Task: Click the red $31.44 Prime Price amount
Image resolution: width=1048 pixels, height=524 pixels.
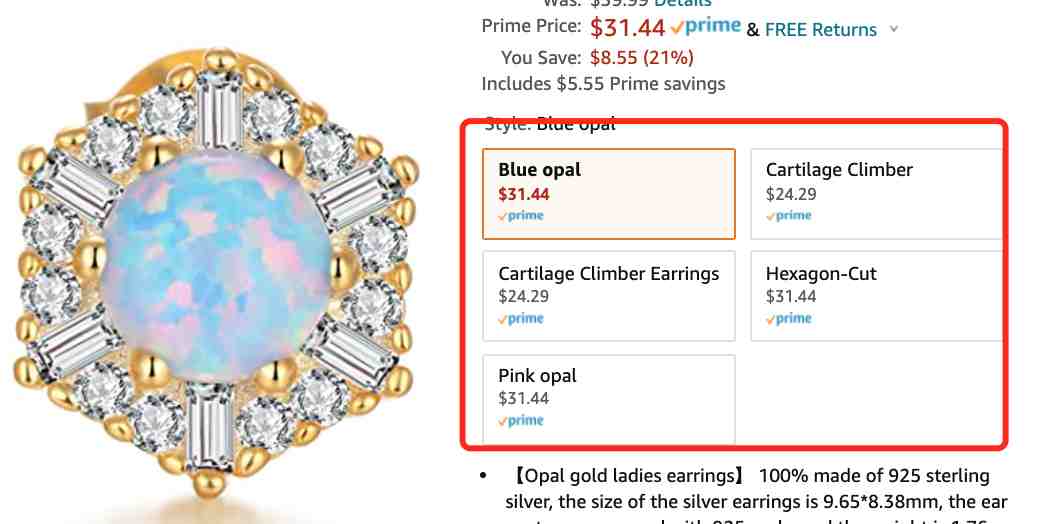Action: pos(628,27)
